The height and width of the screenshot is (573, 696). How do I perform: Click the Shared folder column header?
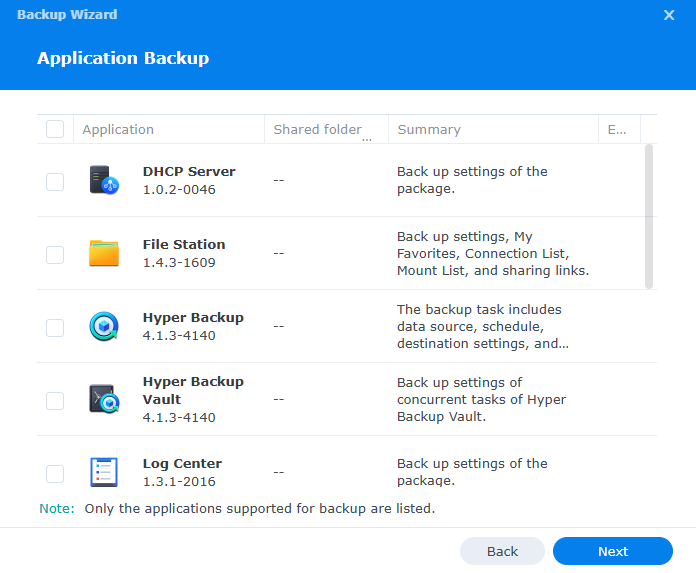click(326, 129)
